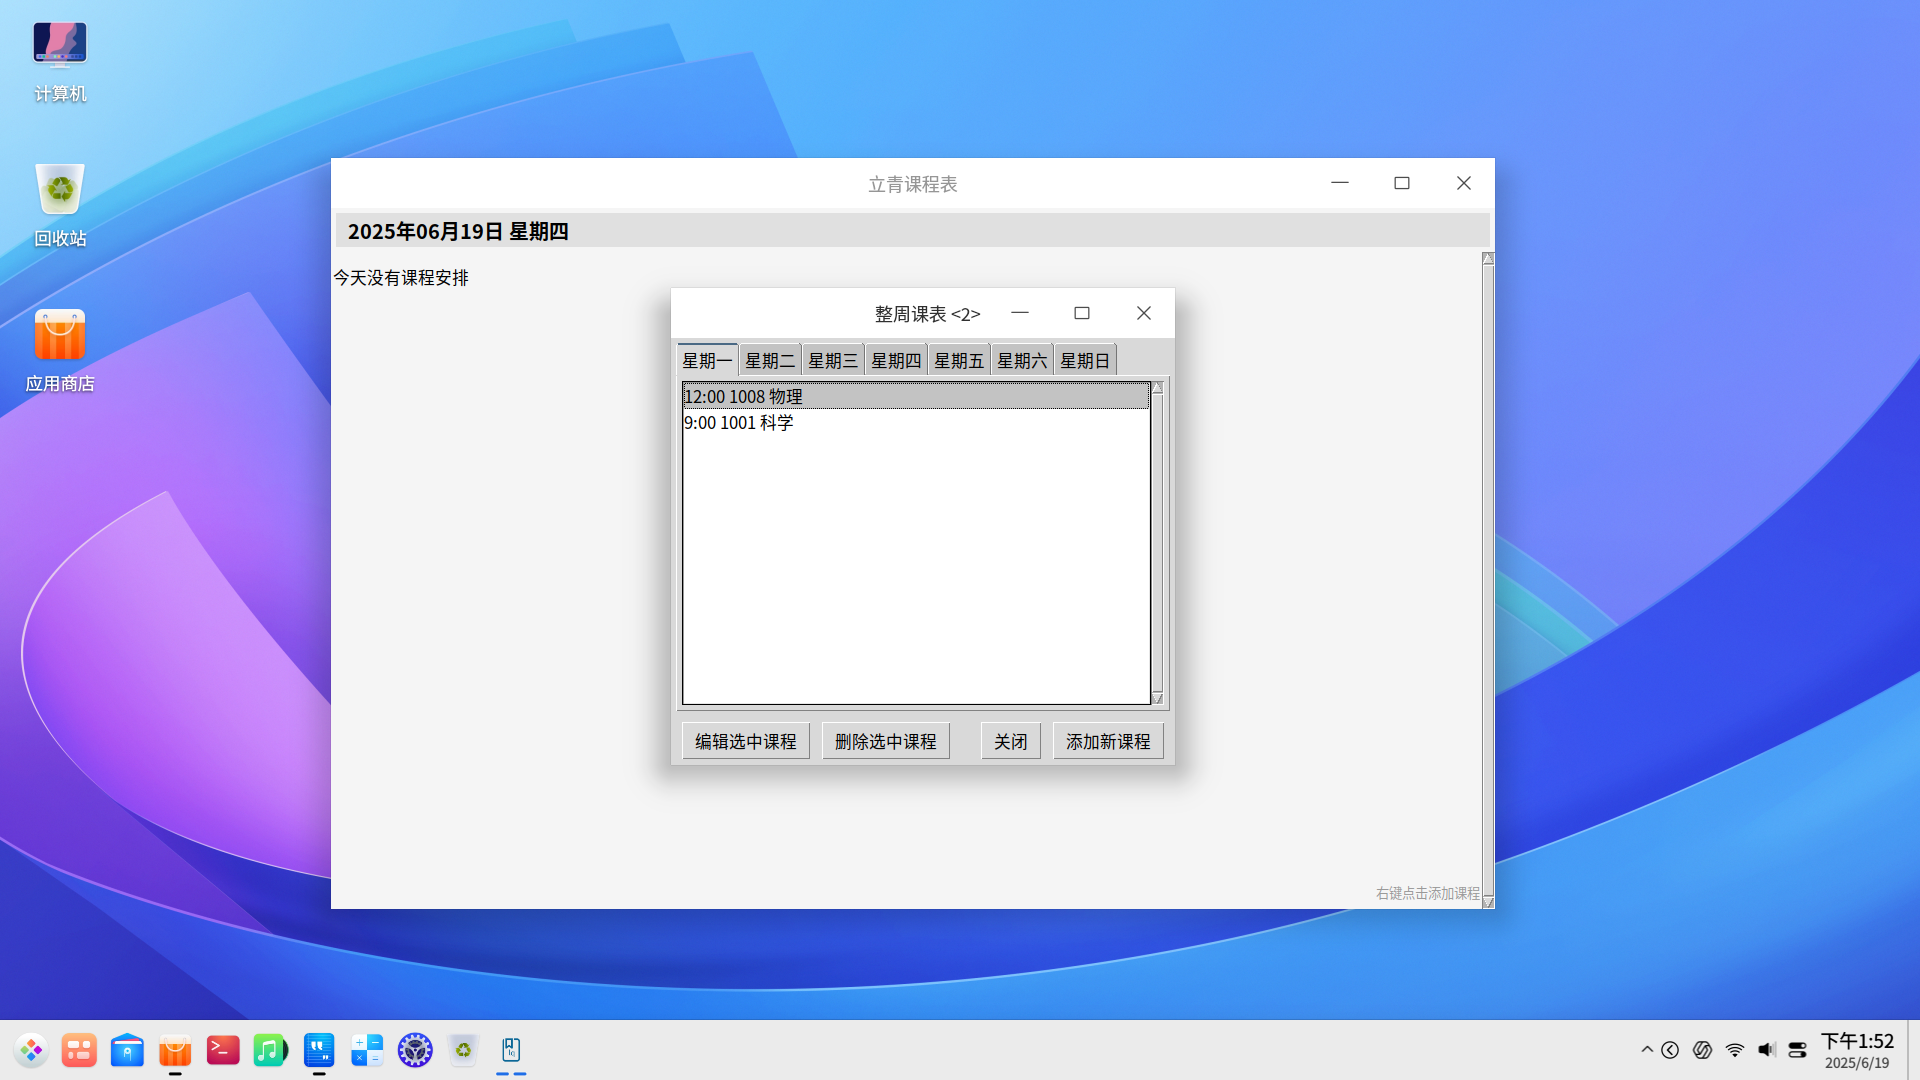Switch to the 星期日 tab

1085,360
